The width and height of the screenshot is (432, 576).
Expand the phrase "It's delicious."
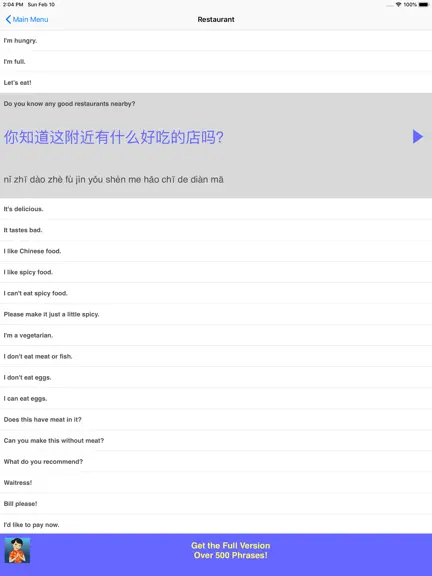(216, 209)
